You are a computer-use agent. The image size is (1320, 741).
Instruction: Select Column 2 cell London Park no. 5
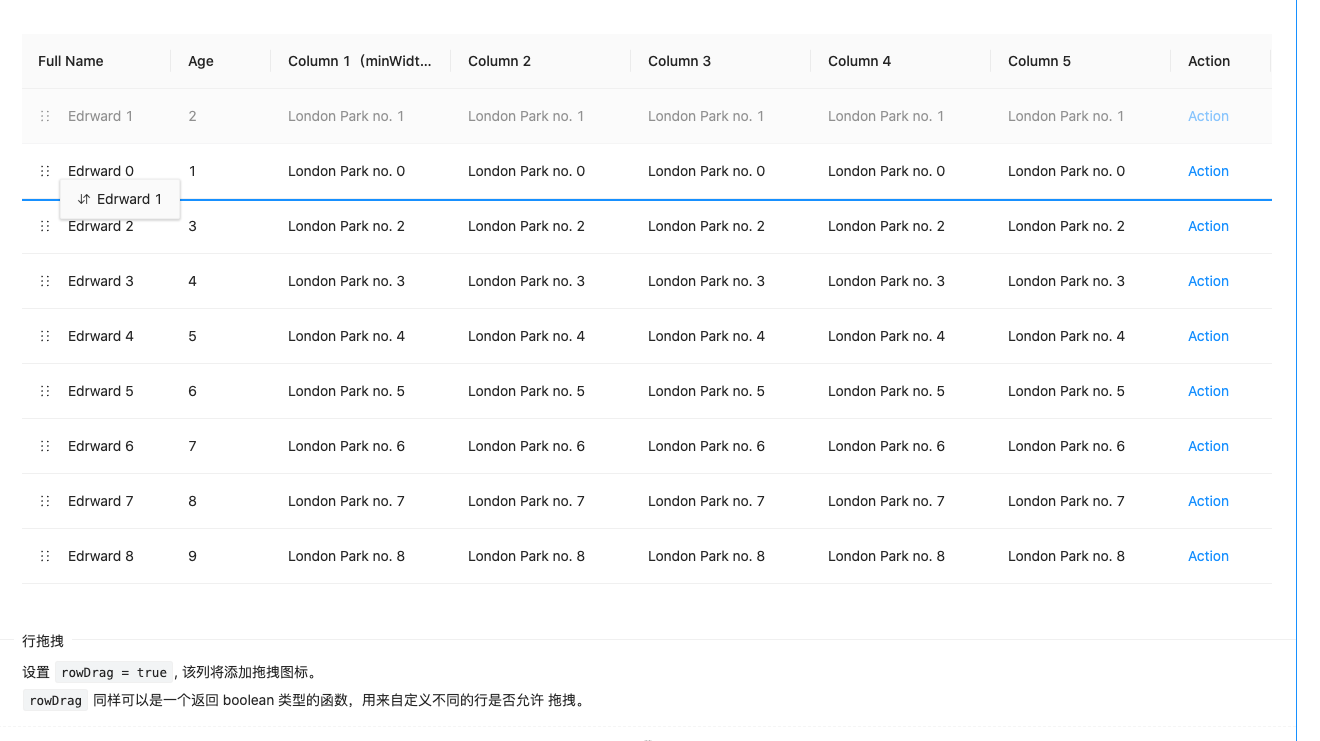click(x=526, y=391)
